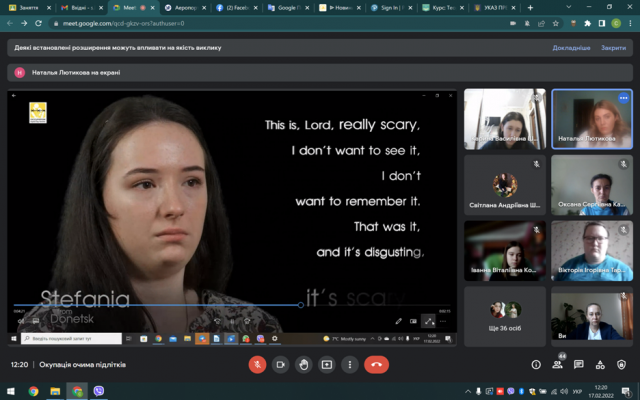Click the Докладніше link in banner

pos(571,48)
